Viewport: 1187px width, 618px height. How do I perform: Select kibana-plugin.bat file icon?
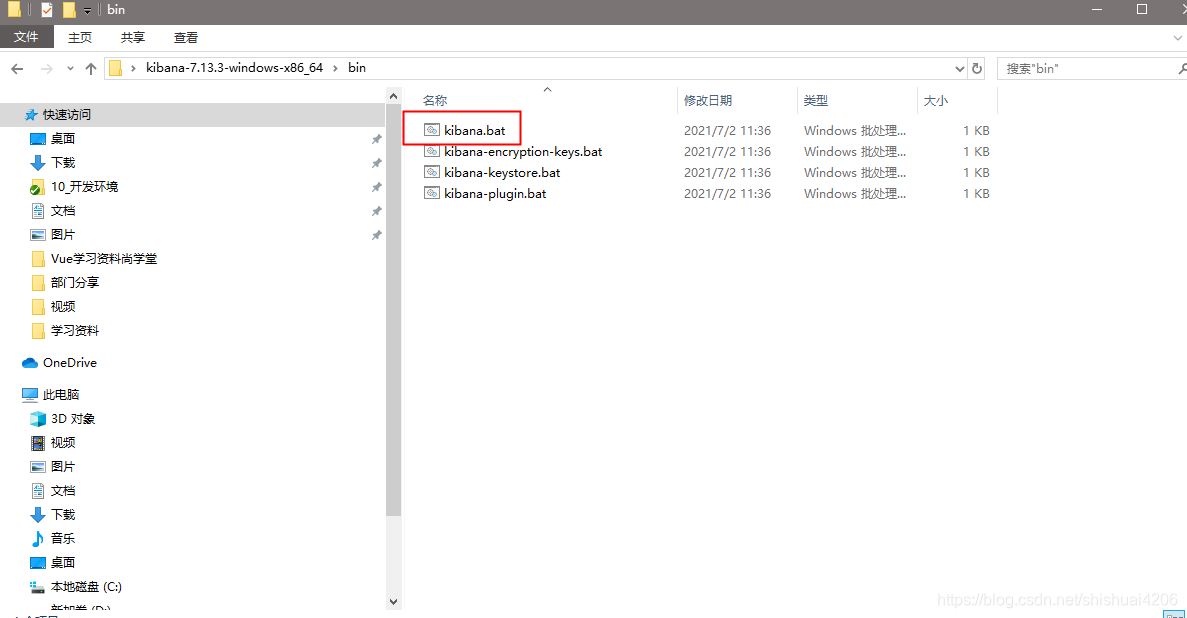pos(431,194)
